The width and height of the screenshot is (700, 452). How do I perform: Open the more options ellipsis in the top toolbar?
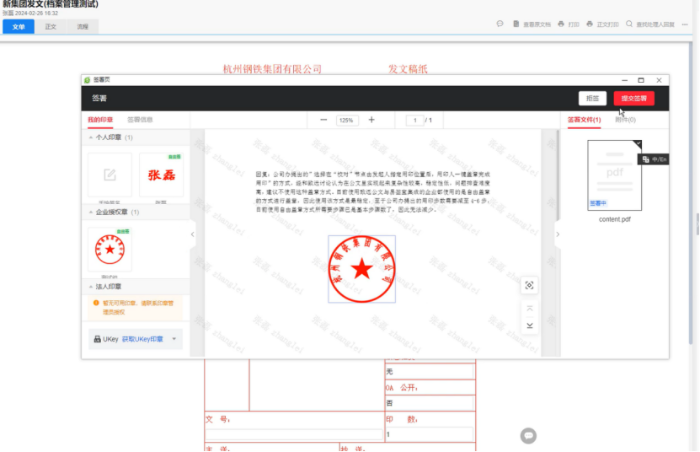click(x=685, y=25)
